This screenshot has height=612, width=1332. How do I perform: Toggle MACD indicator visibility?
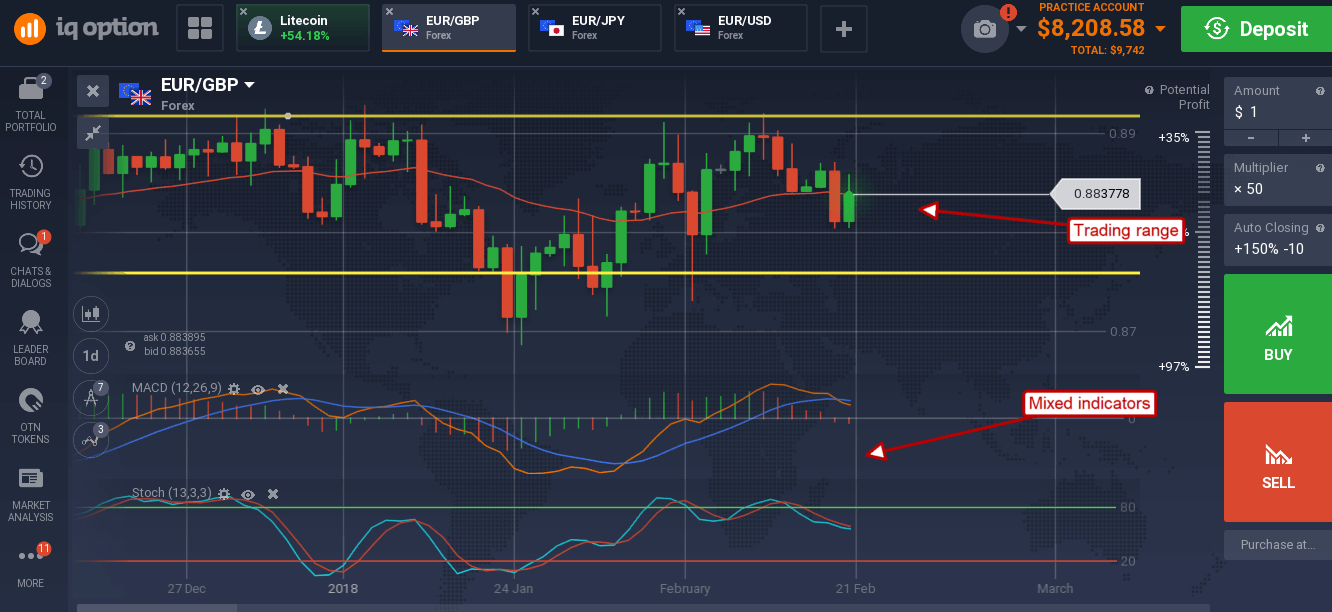pyautogui.click(x=258, y=388)
